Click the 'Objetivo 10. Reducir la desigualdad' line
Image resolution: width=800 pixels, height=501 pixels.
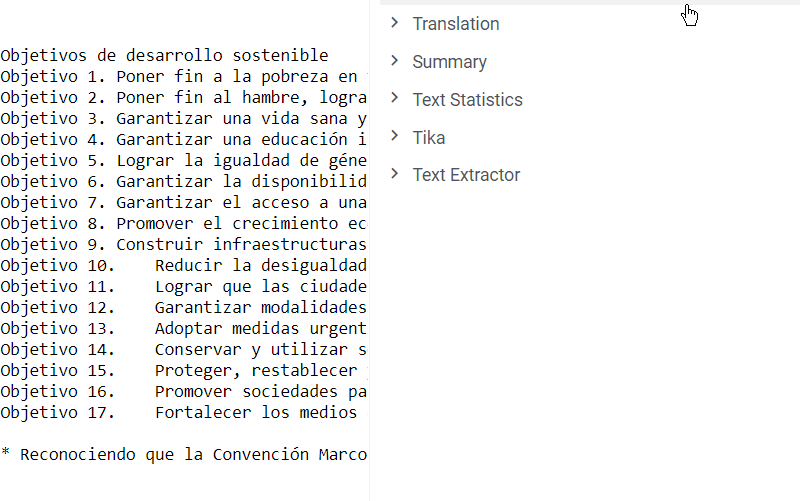[x=184, y=265]
